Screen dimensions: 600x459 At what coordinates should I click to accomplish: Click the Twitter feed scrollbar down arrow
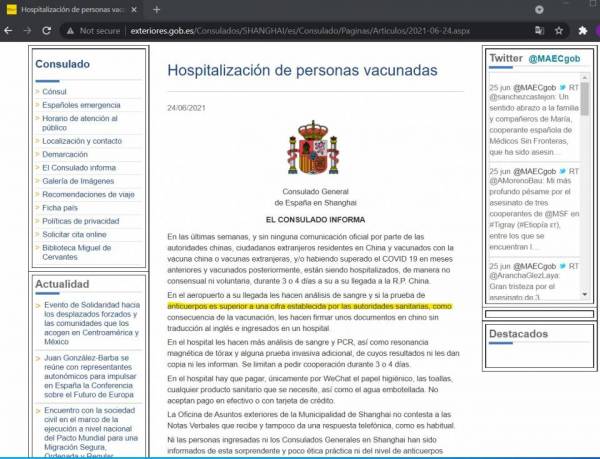click(585, 294)
